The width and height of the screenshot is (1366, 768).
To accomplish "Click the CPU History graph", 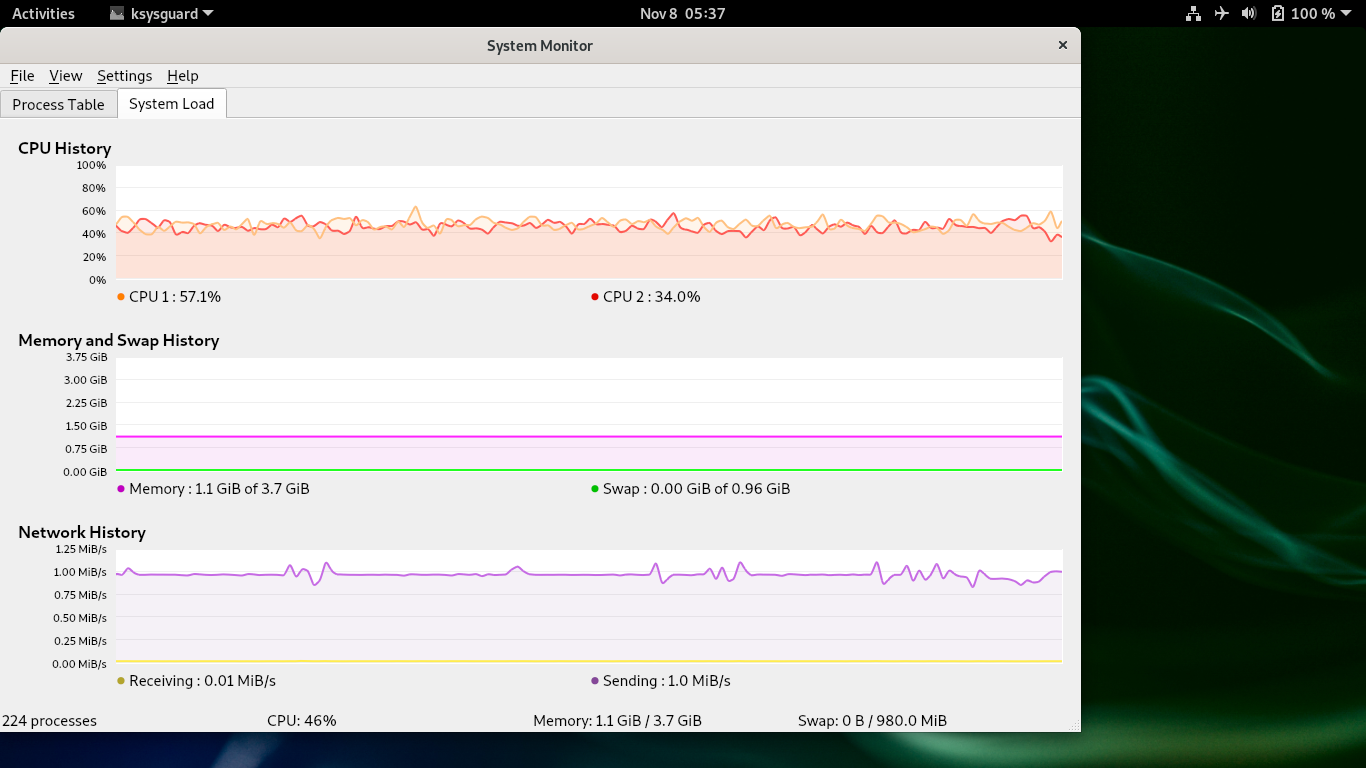I will [589, 222].
